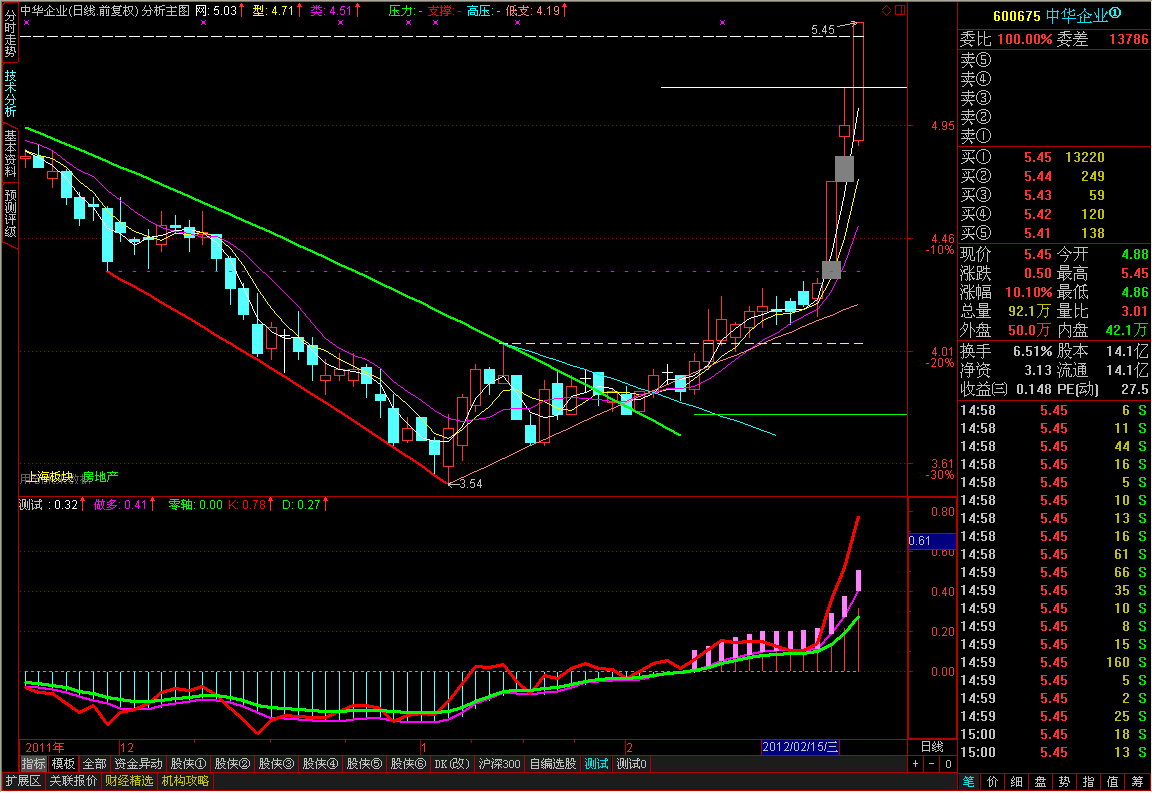The width and height of the screenshot is (1152, 793).
Task: Select the 细 tab in the quote panel
Action: (x=1017, y=782)
